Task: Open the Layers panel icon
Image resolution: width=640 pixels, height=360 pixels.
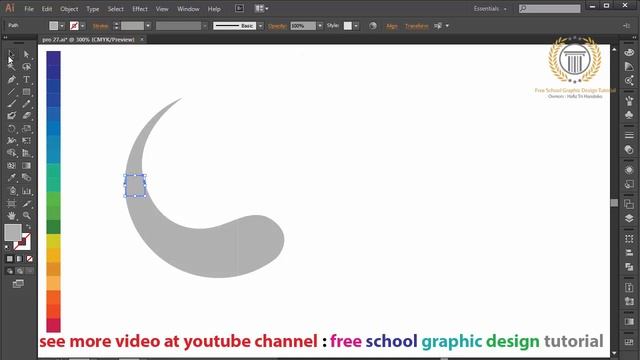Action: 629,218
